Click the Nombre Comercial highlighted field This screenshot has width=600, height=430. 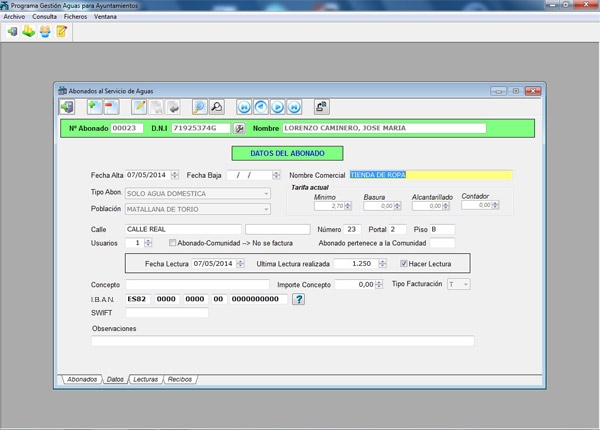(429, 174)
